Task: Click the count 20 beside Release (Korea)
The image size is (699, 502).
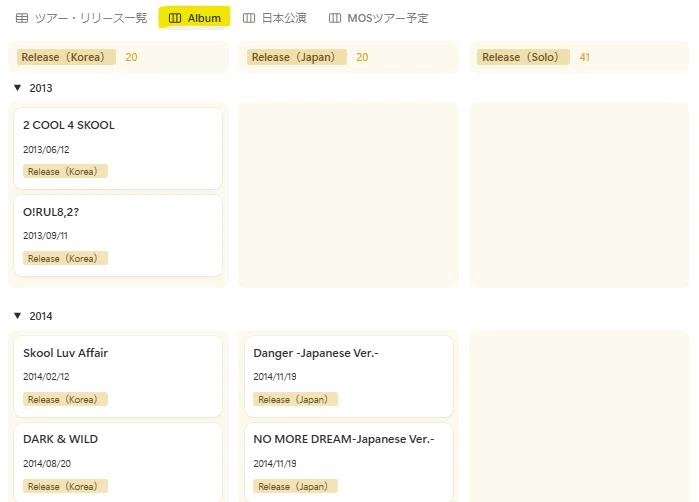Action: point(131,57)
